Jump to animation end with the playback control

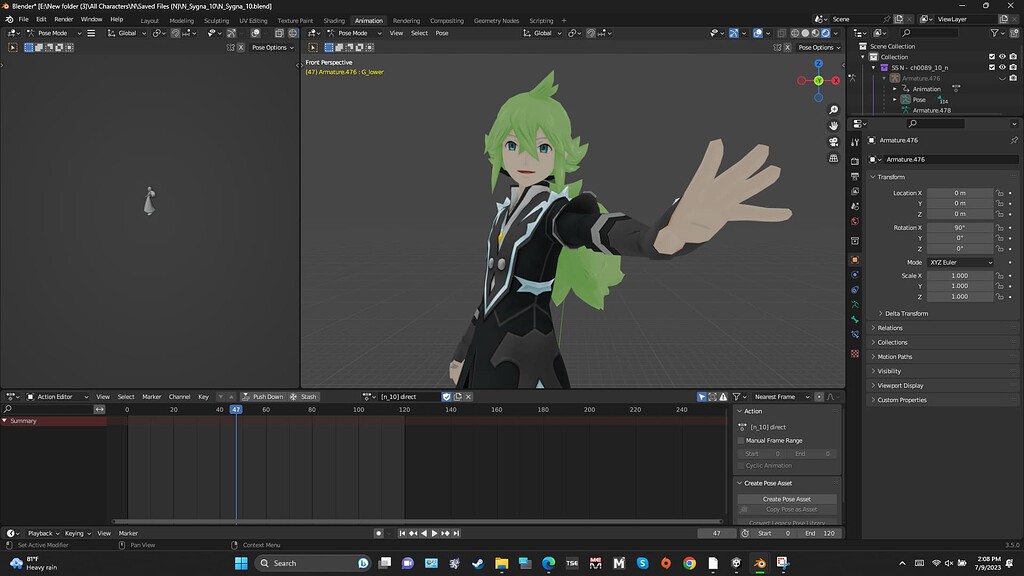click(x=456, y=533)
